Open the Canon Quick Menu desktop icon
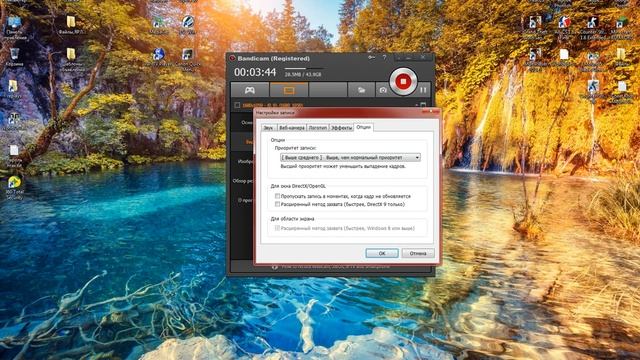The image size is (640, 360). pyautogui.click(x=188, y=59)
